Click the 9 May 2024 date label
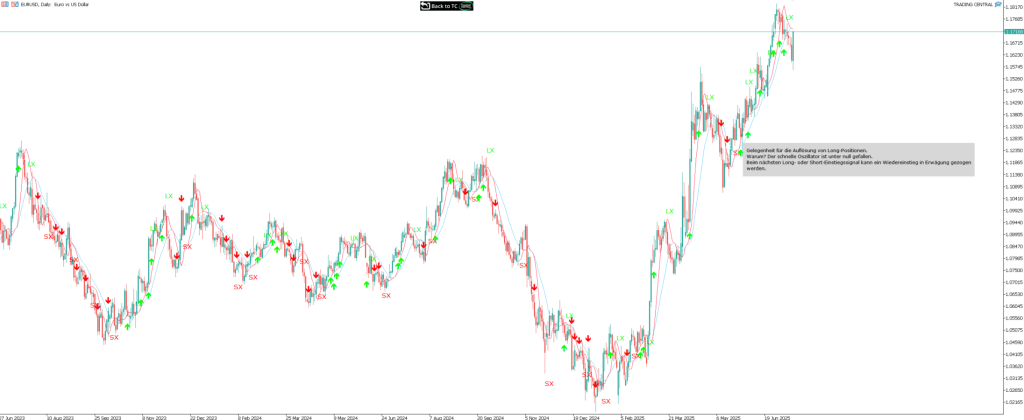Image resolution: width=1024 pixels, height=420 pixels. point(345,416)
